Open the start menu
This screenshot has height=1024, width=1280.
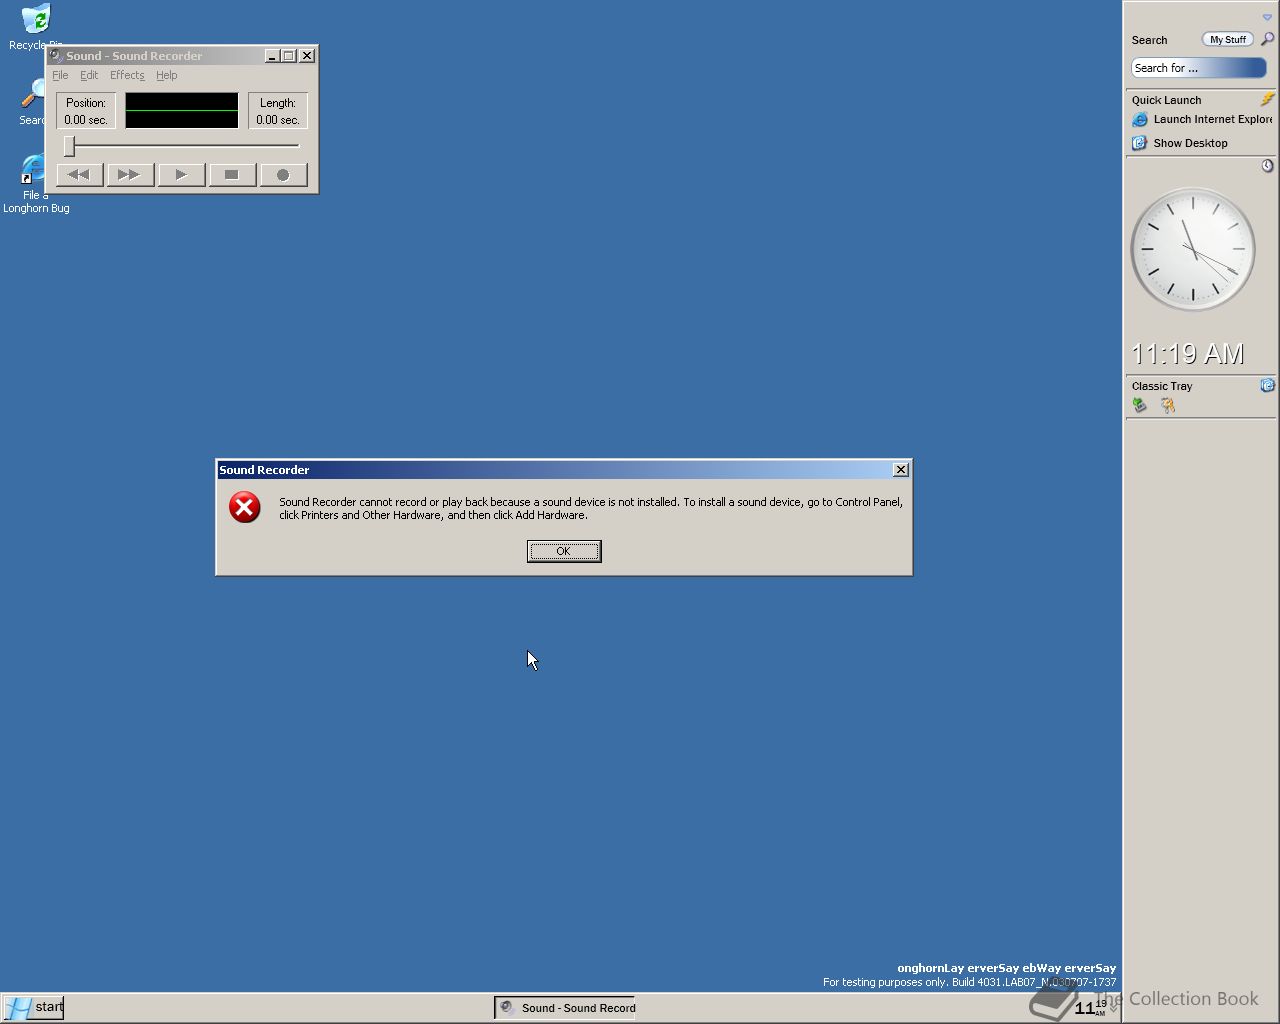pyautogui.click(x=34, y=1007)
